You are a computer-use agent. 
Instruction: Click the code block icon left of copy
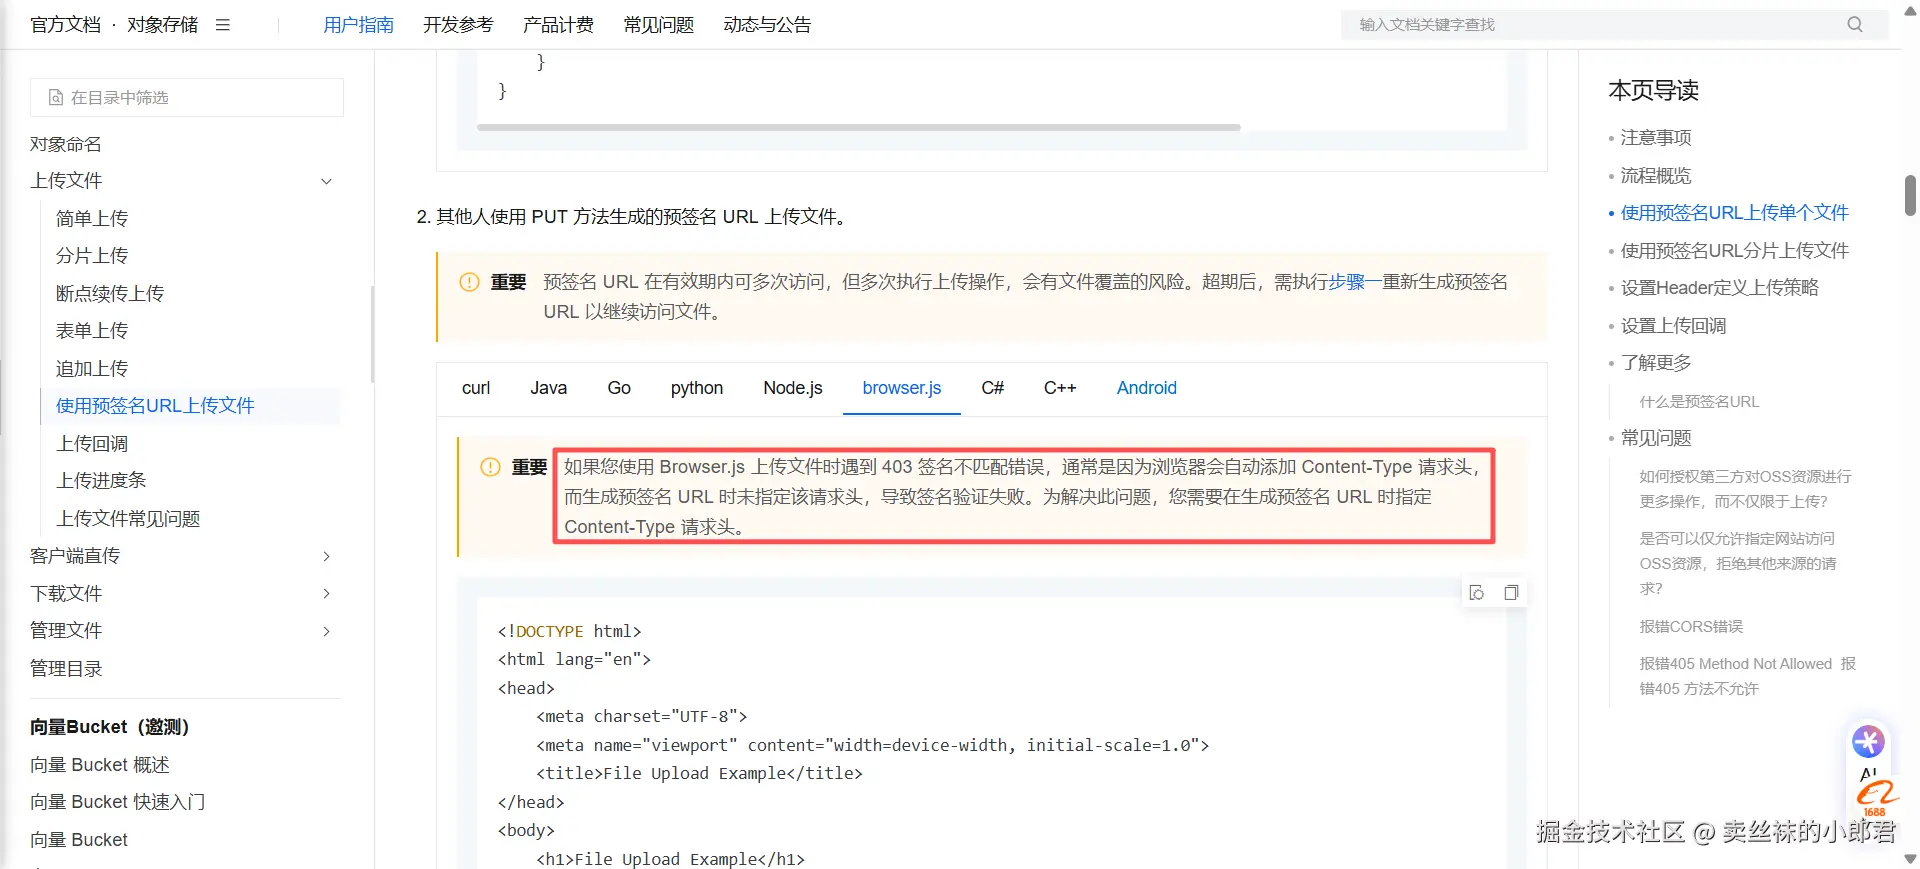[x=1477, y=593]
